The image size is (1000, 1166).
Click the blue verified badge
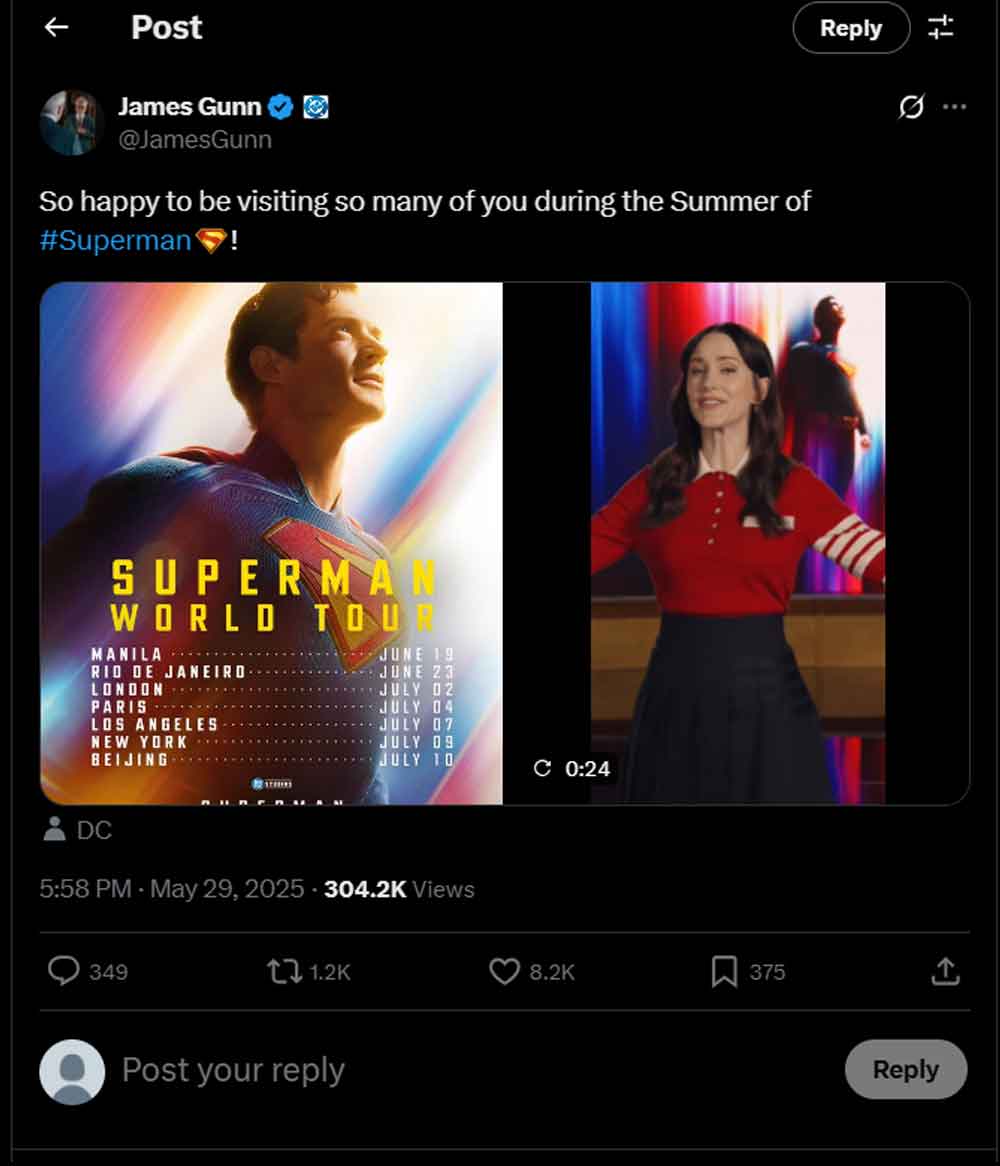point(282,107)
